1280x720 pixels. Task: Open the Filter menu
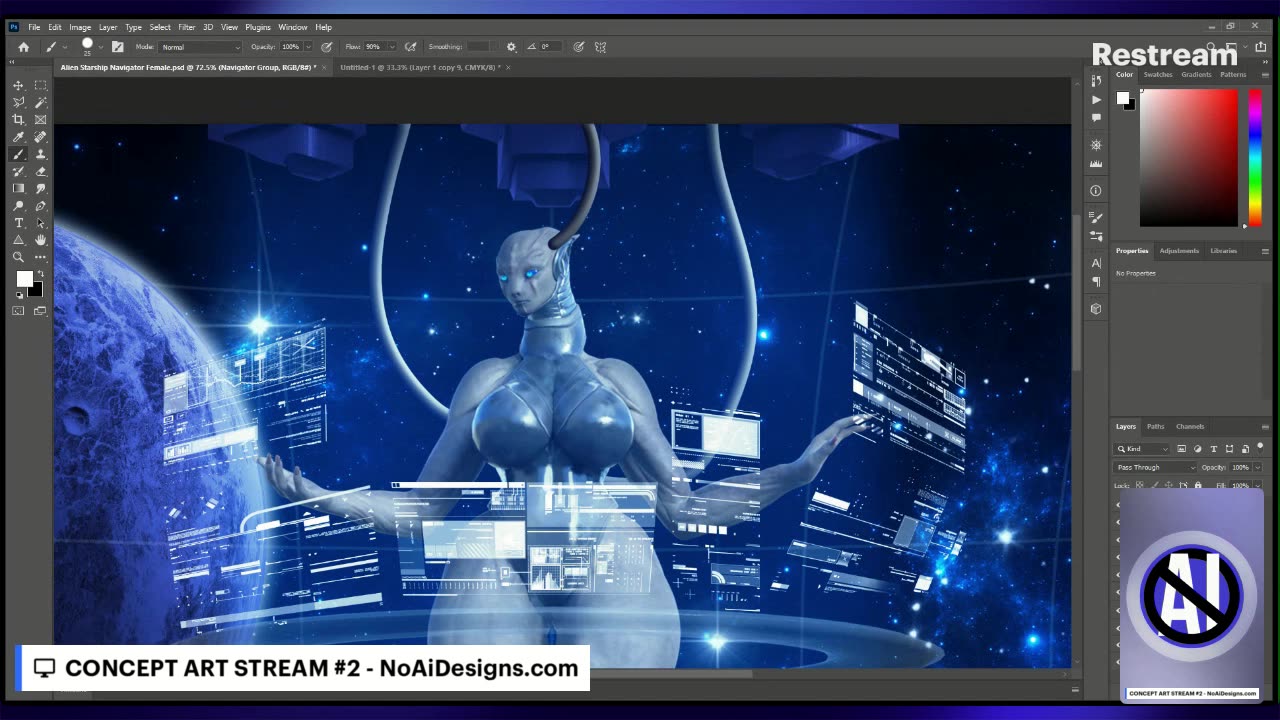(187, 27)
